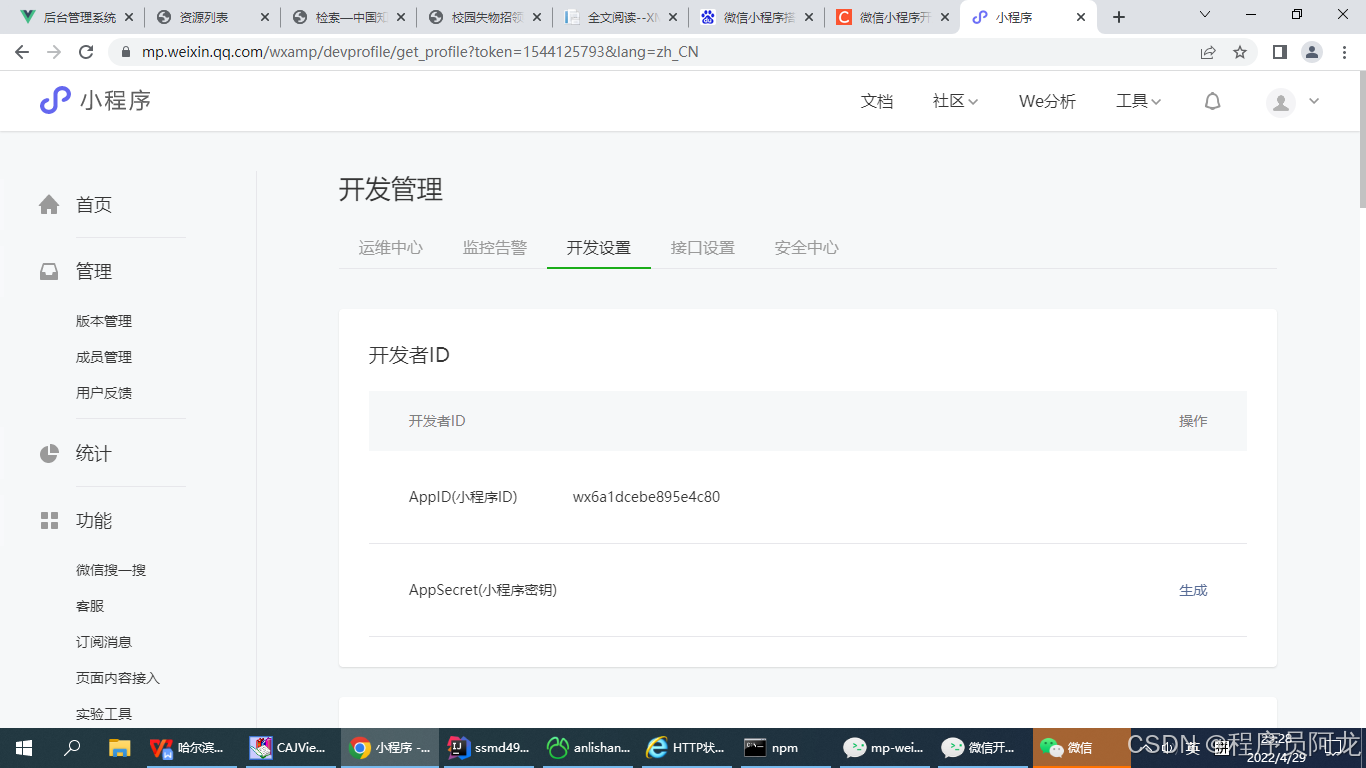Switch to the CAJViewer taskbar app
The height and width of the screenshot is (768, 1366).
tap(288, 748)
